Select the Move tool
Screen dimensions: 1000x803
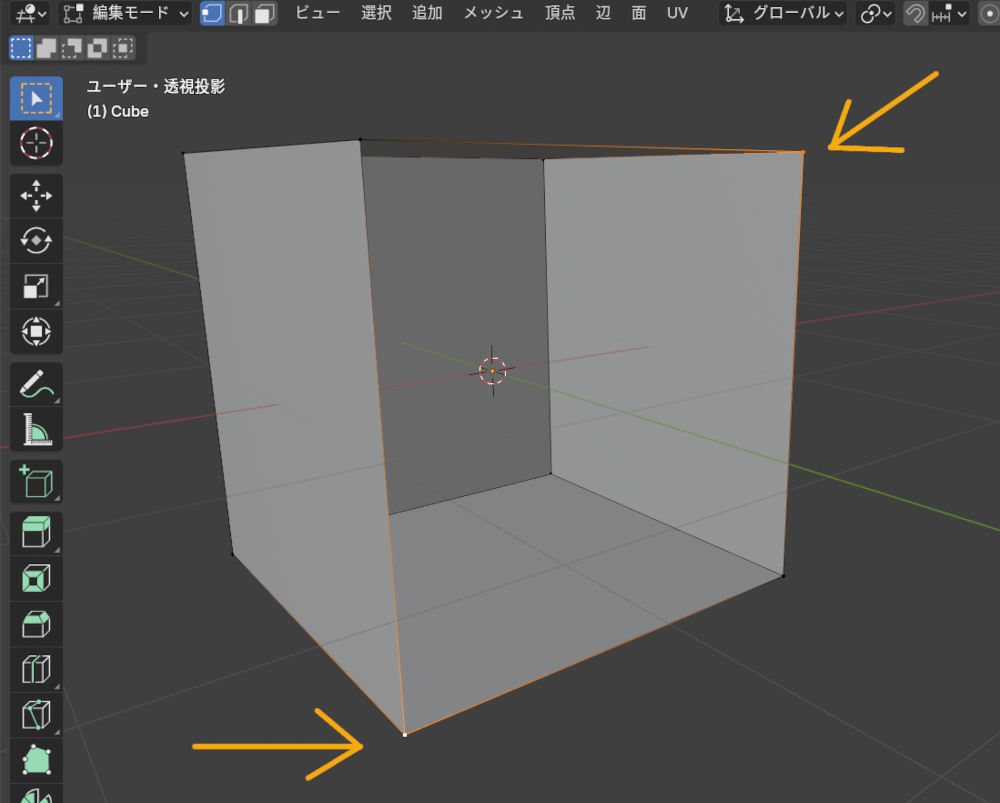click(x=36, y=196)
